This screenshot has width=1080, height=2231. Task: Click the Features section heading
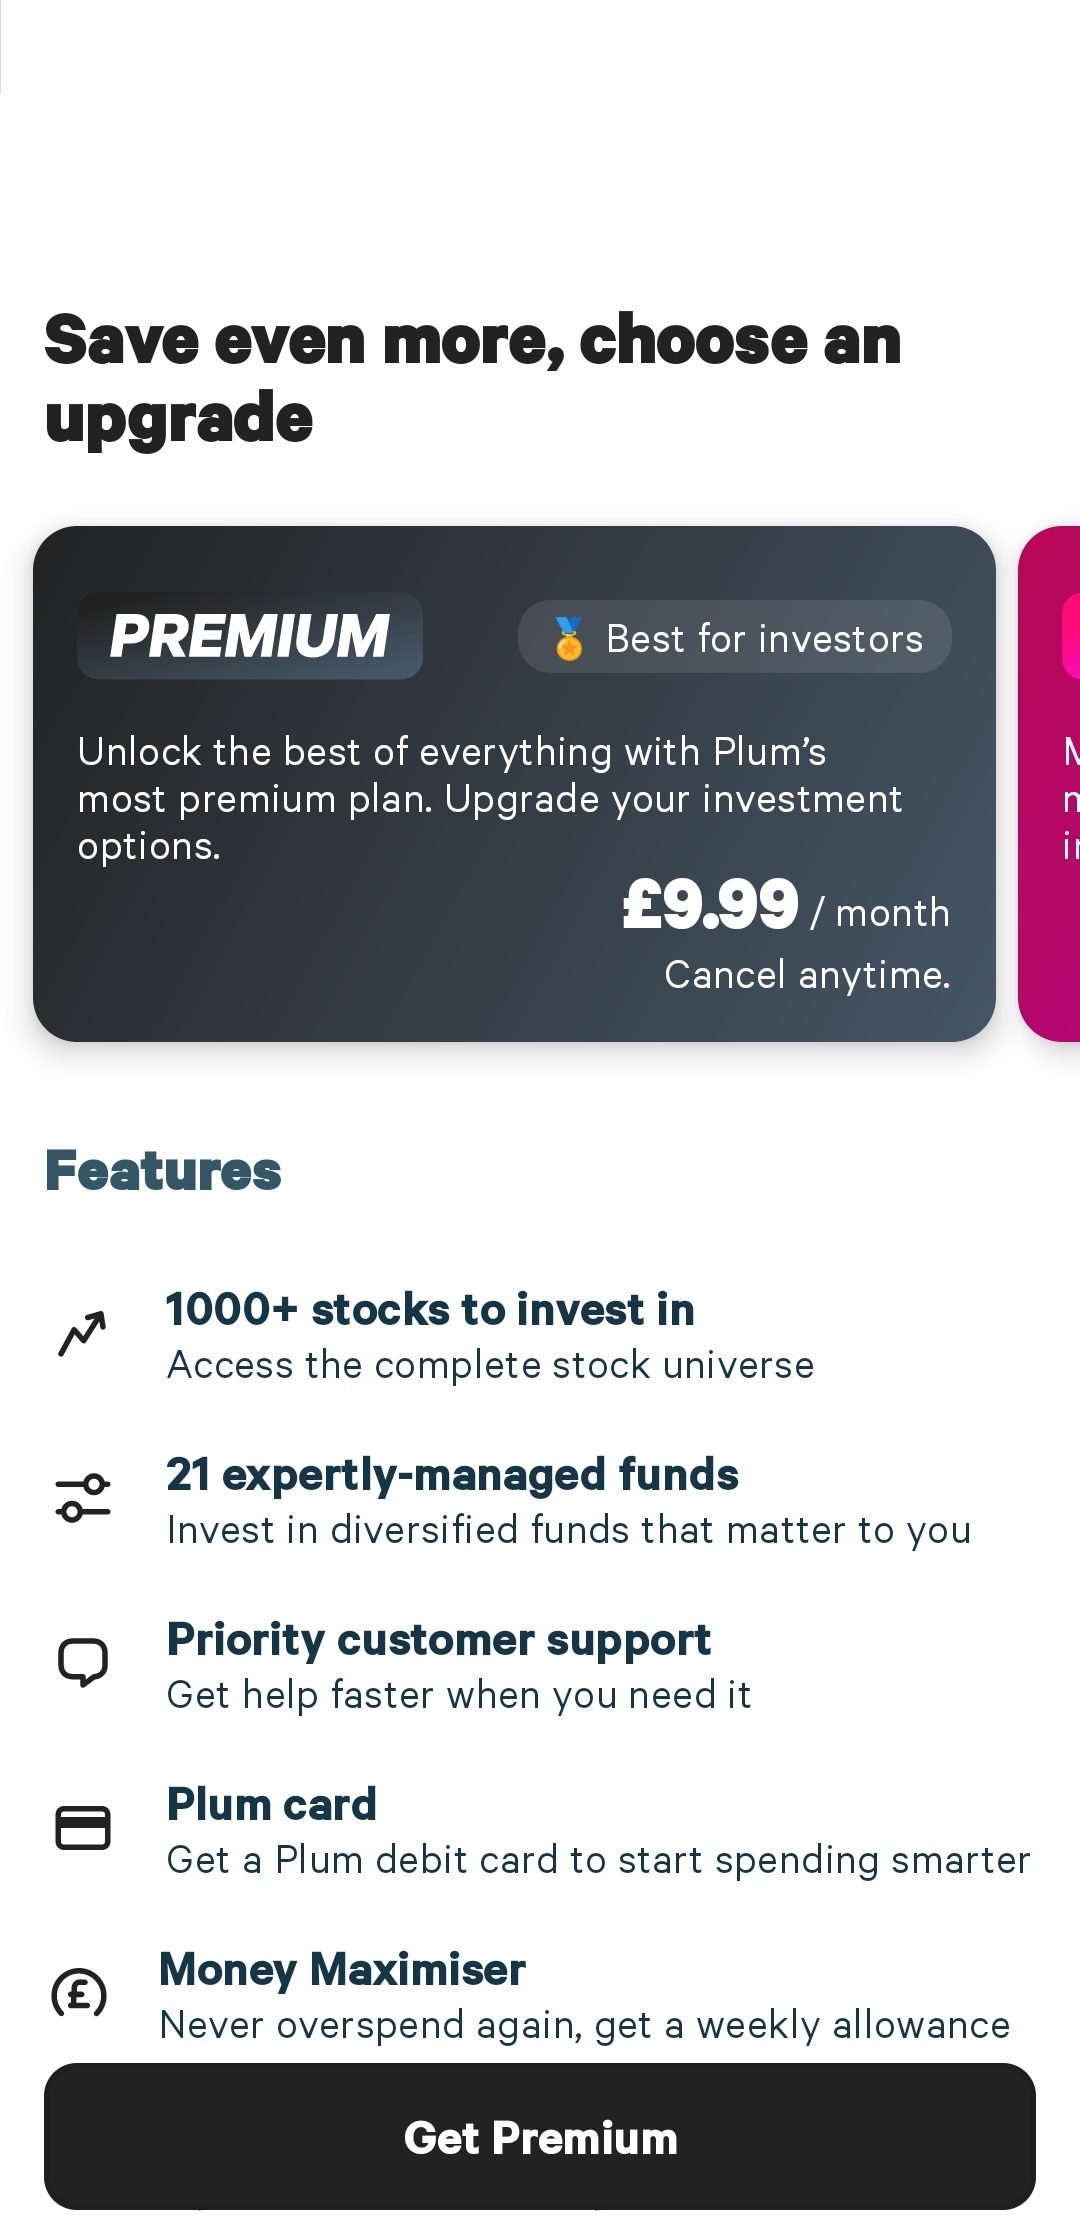(x=163, y=1171)
